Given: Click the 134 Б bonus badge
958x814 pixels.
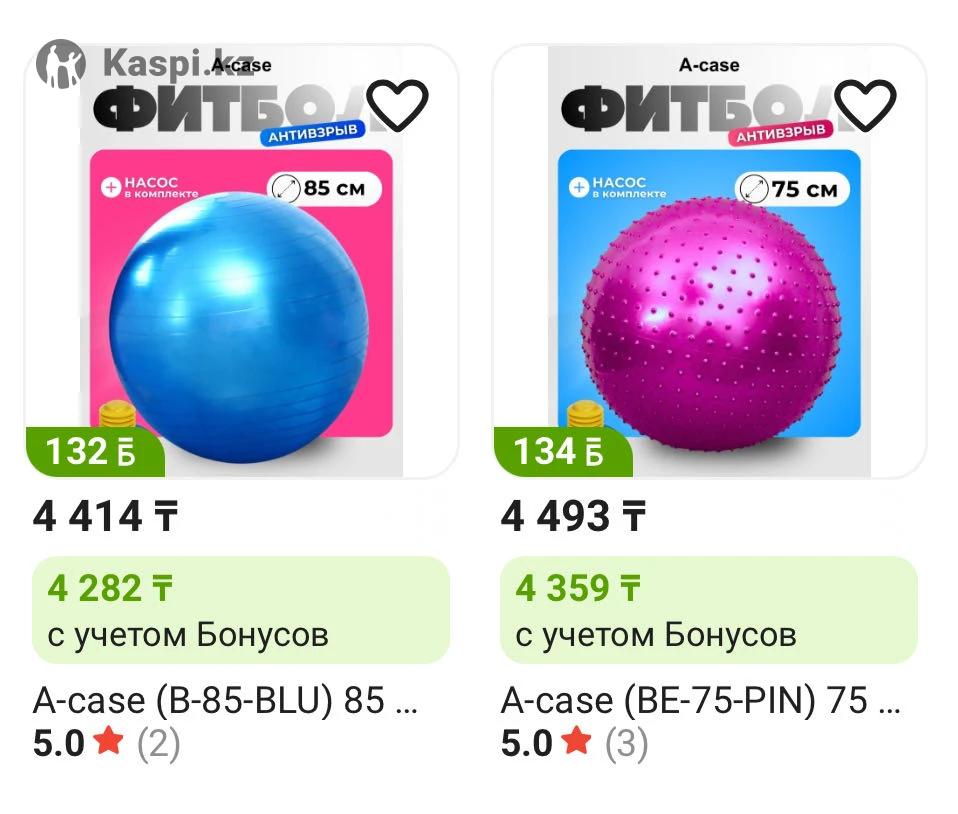Looking at the screenshot, I should point(563,452).
